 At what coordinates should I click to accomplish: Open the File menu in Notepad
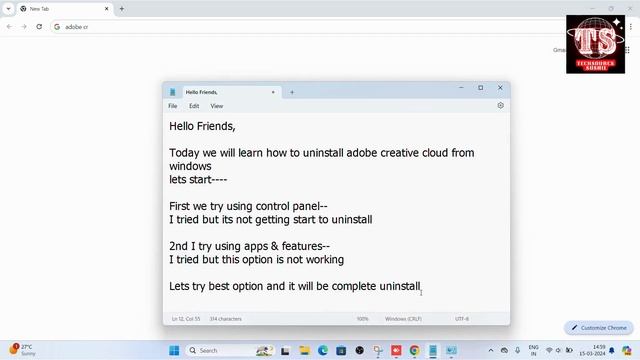(x=173, y=106)
